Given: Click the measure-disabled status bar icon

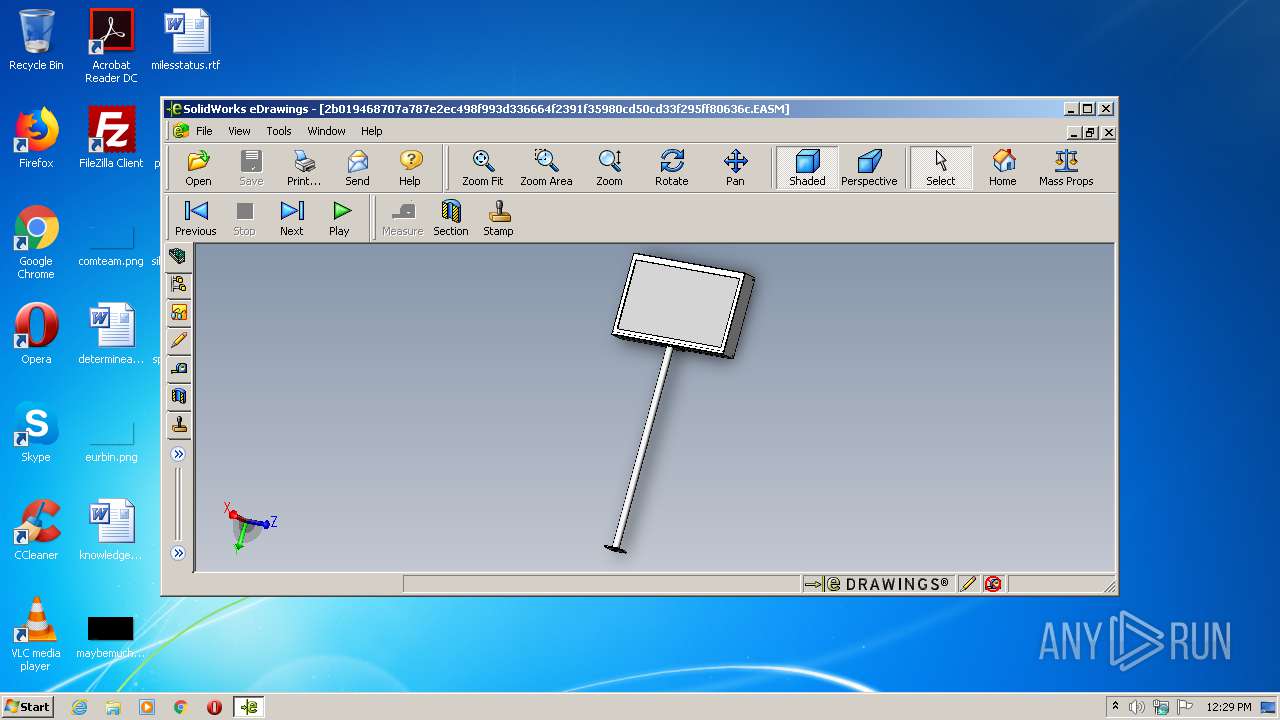Looking at the screenshot, I should [993, 584].
